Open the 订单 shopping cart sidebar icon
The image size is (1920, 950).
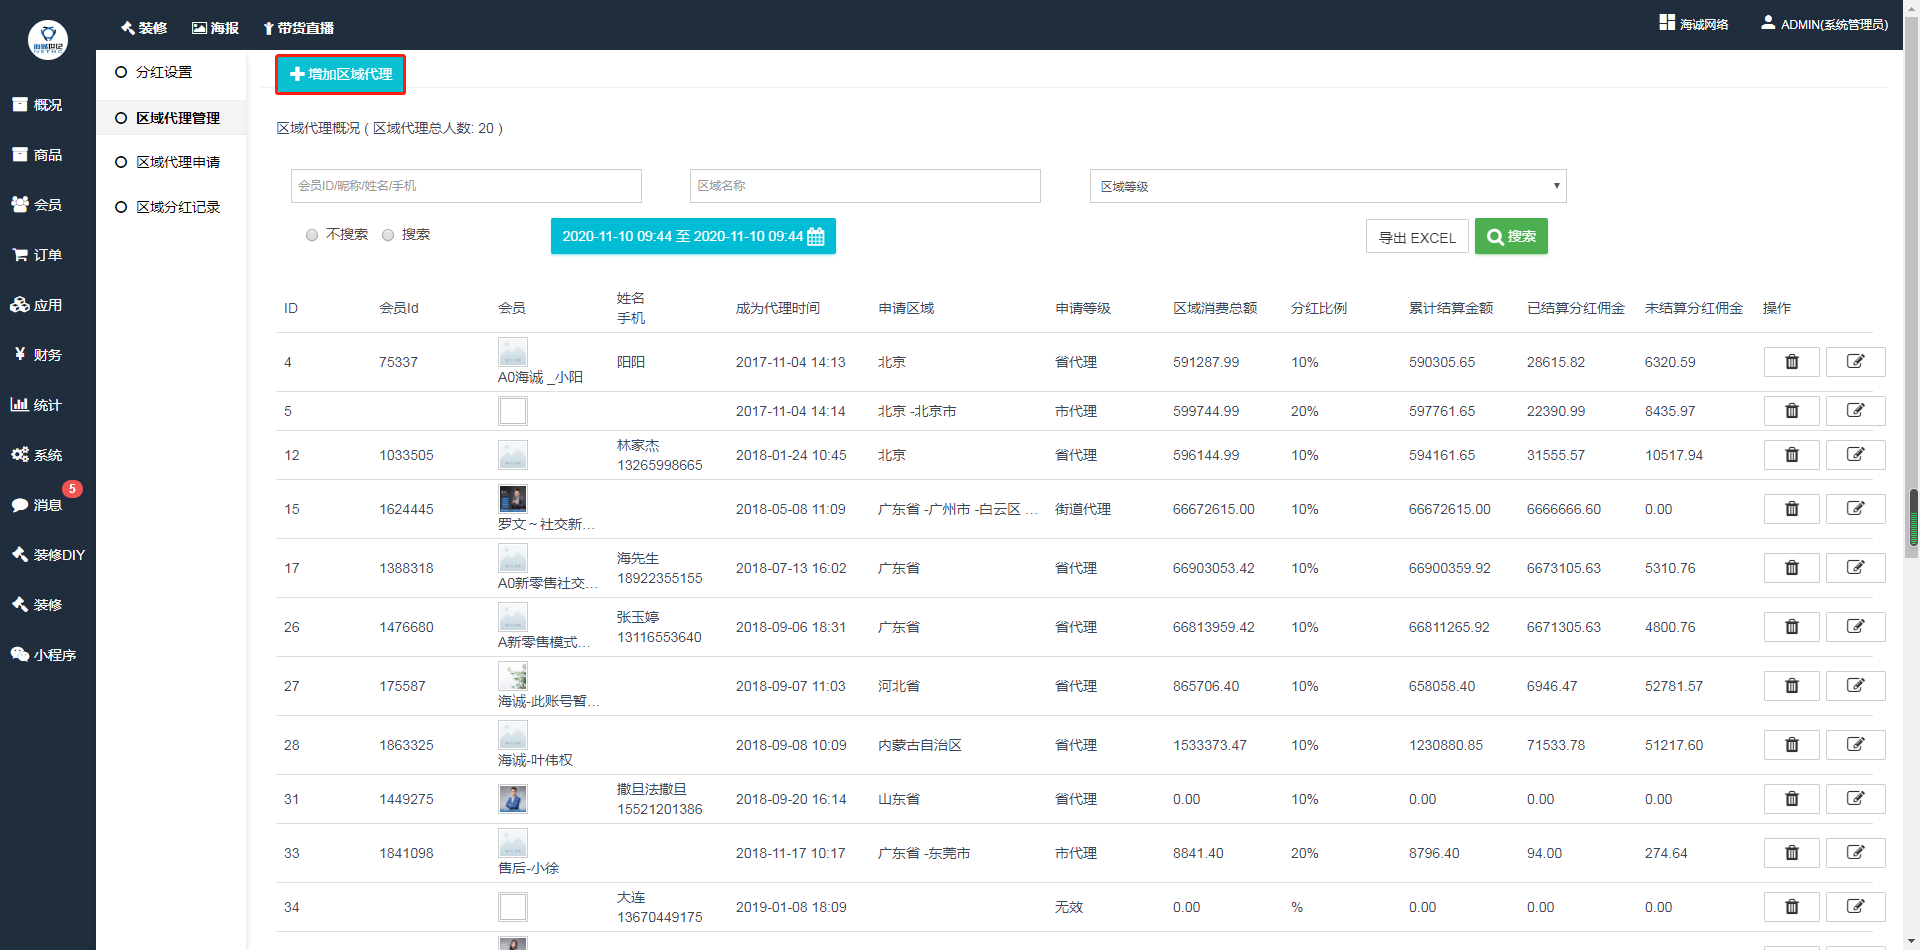point(20,255)
